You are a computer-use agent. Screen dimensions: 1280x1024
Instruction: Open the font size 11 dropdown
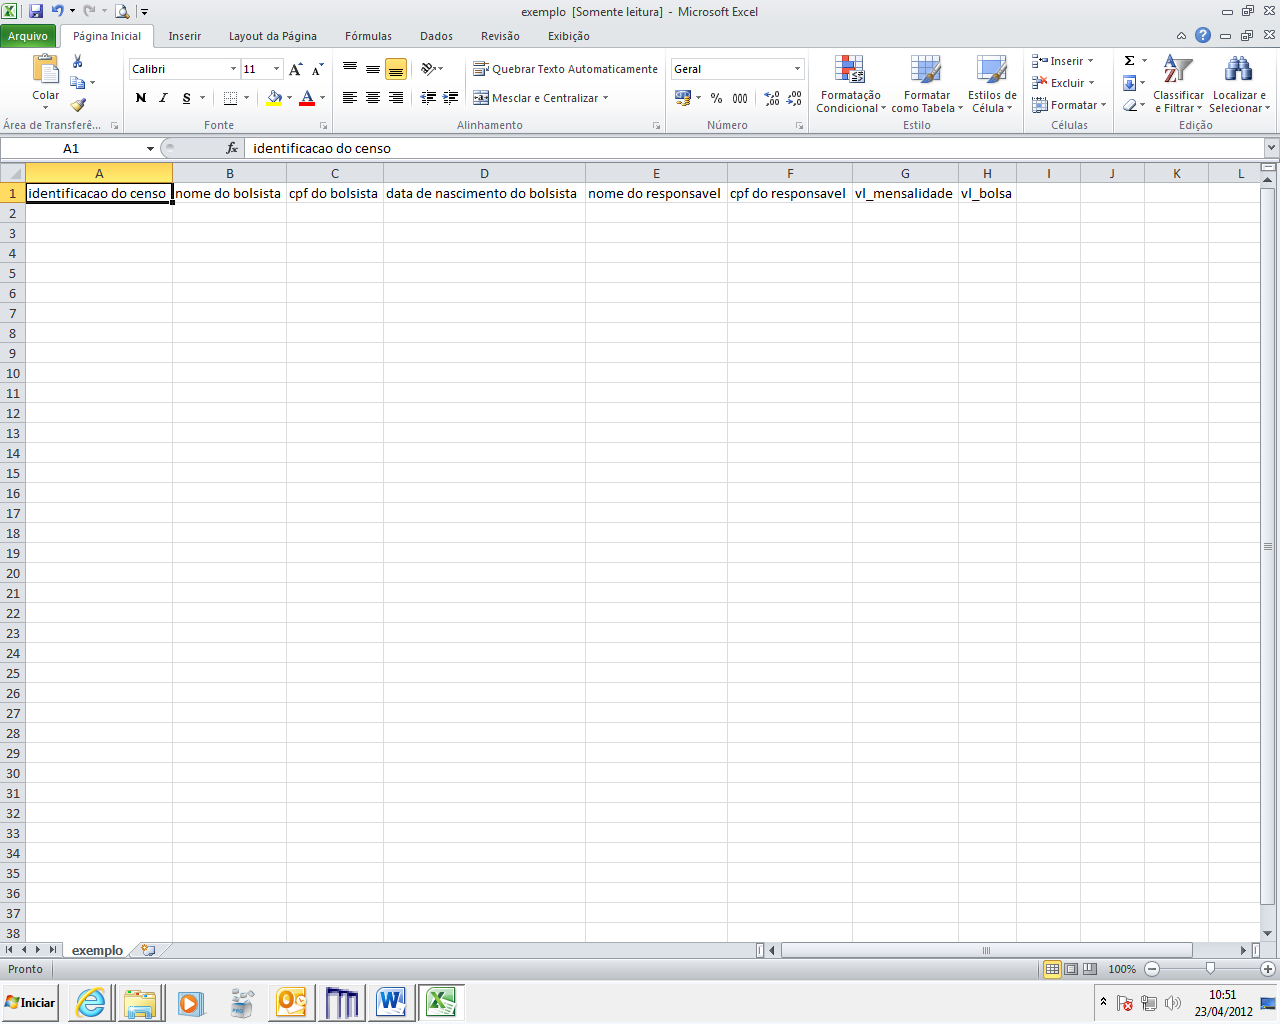[277, 69]
